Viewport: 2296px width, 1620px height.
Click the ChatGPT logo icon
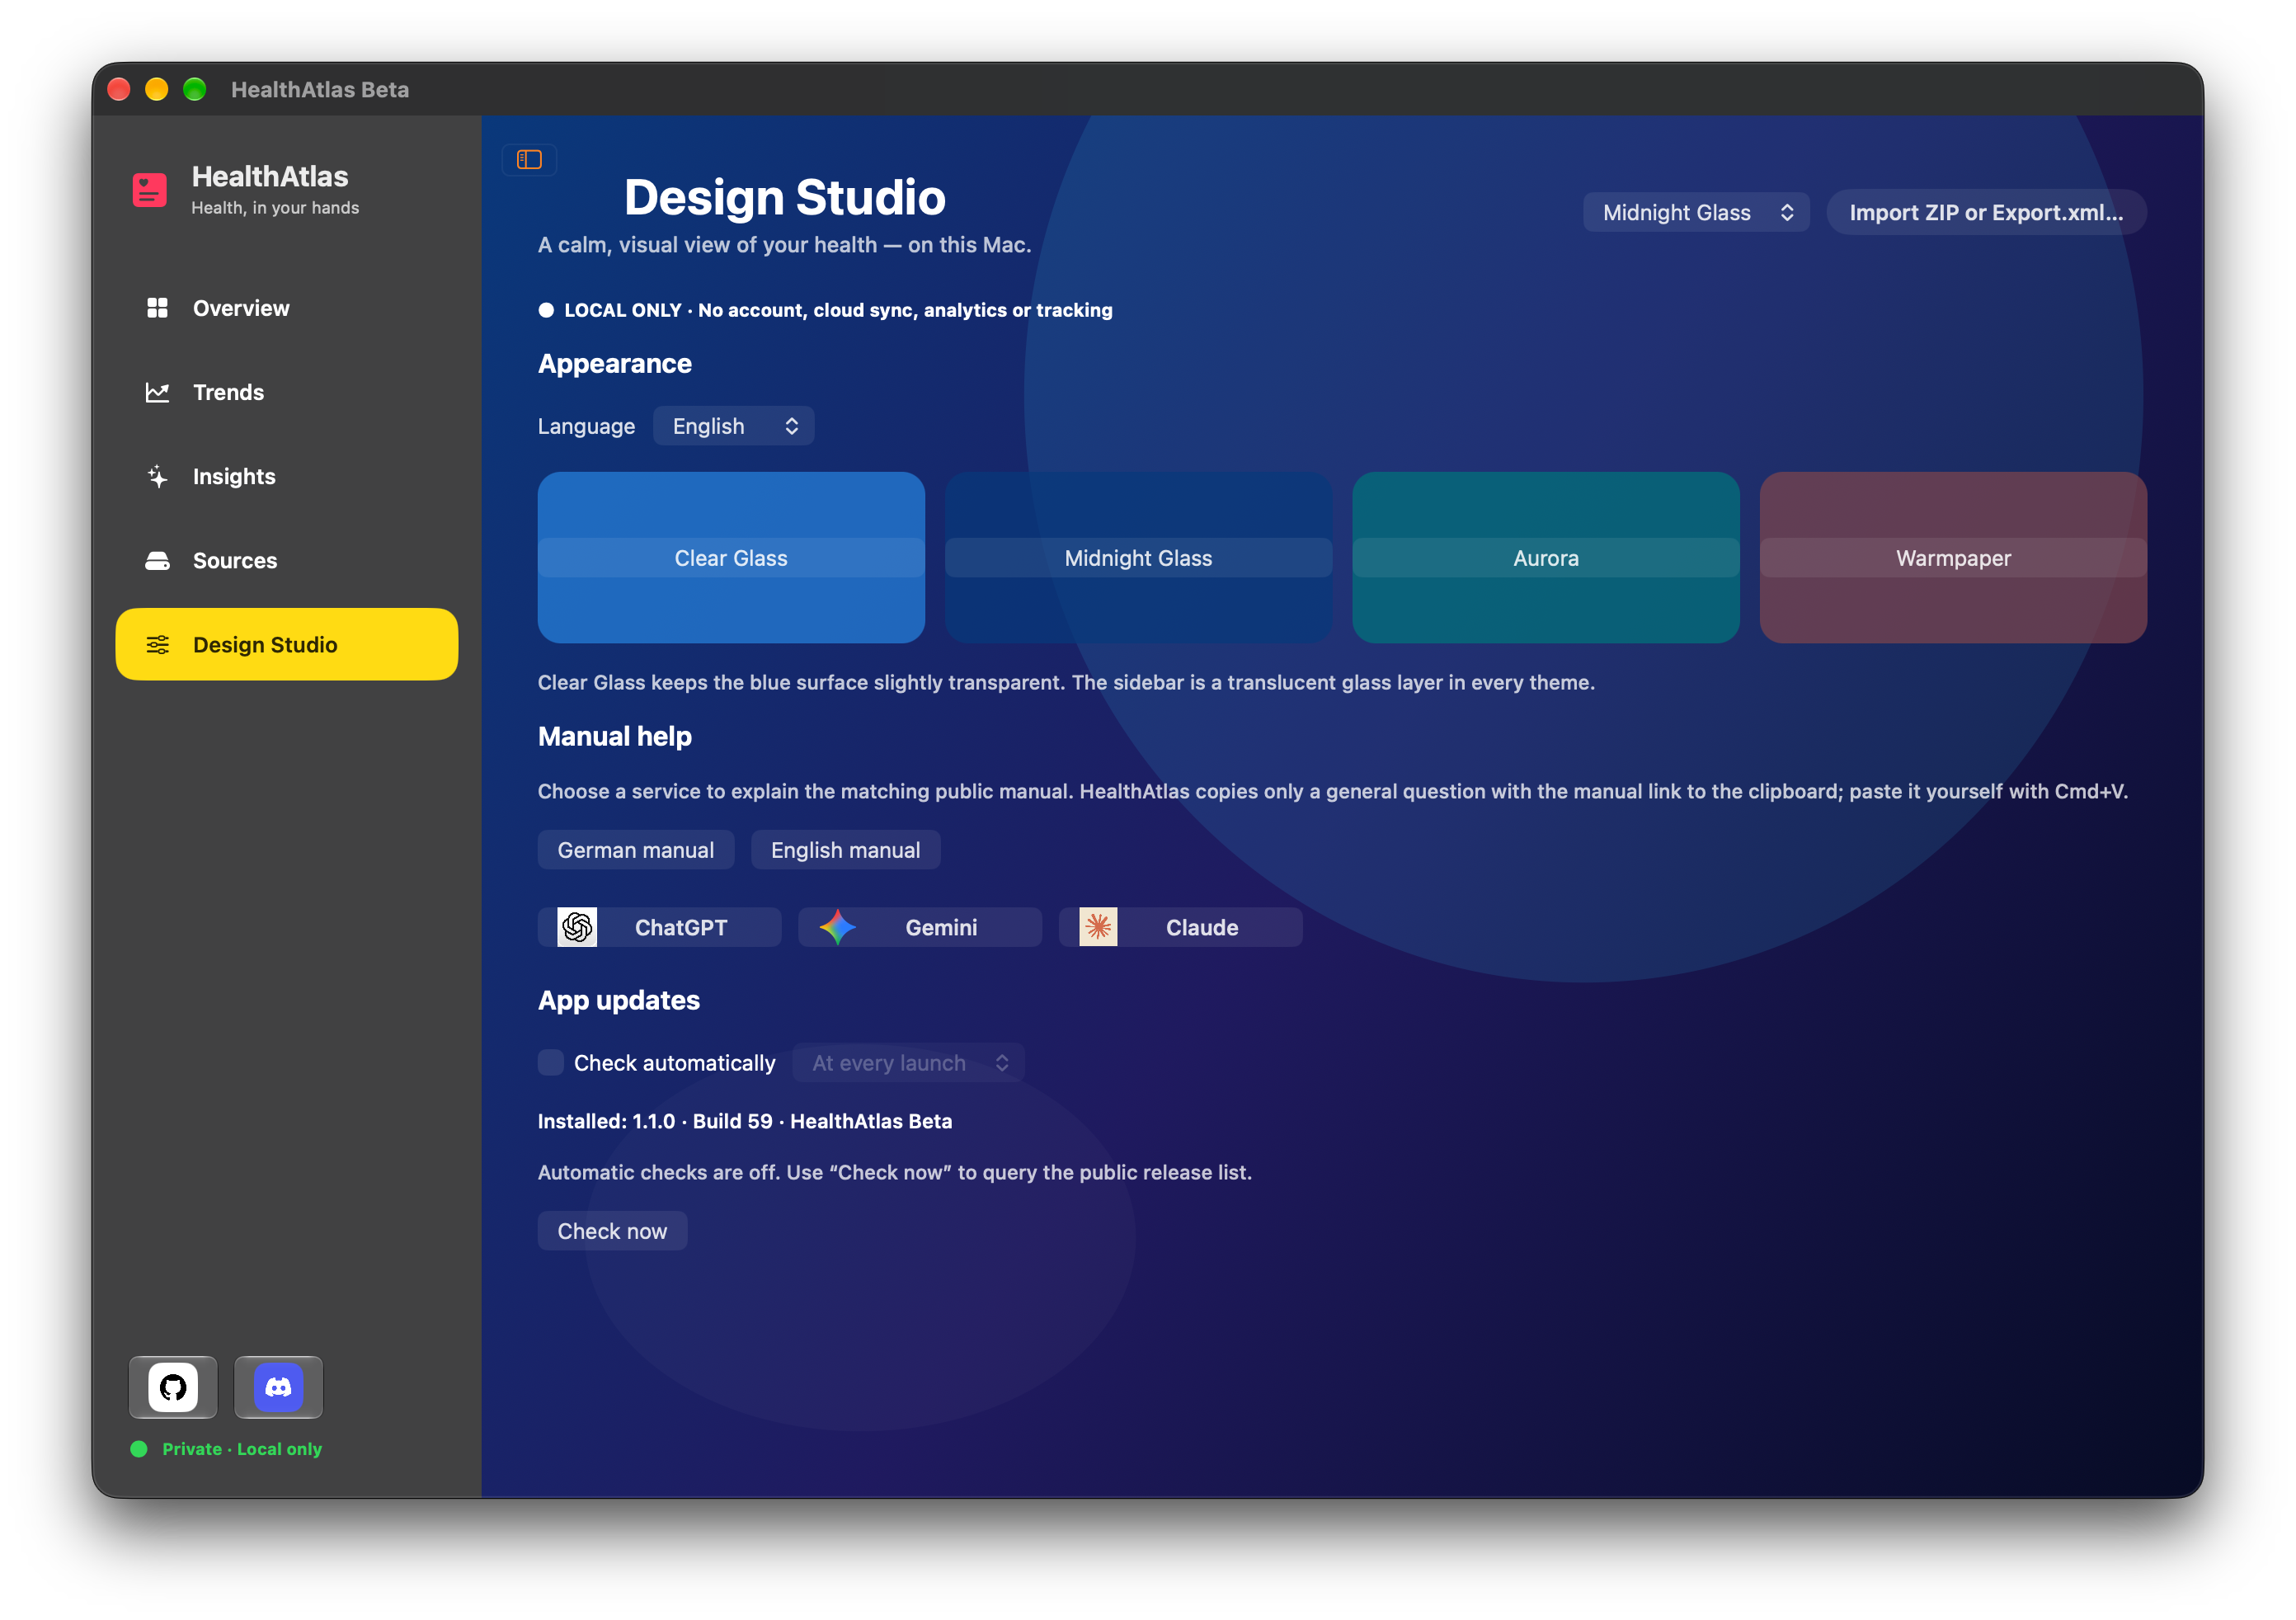[x=577, y=927]
